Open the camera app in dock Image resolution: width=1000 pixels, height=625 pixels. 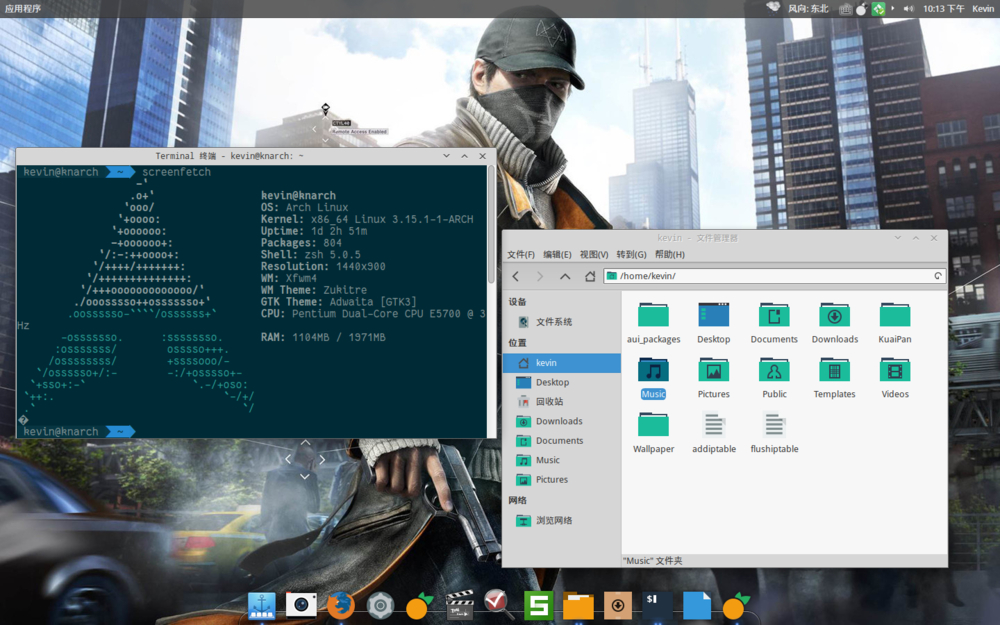[x=301, y=605]
